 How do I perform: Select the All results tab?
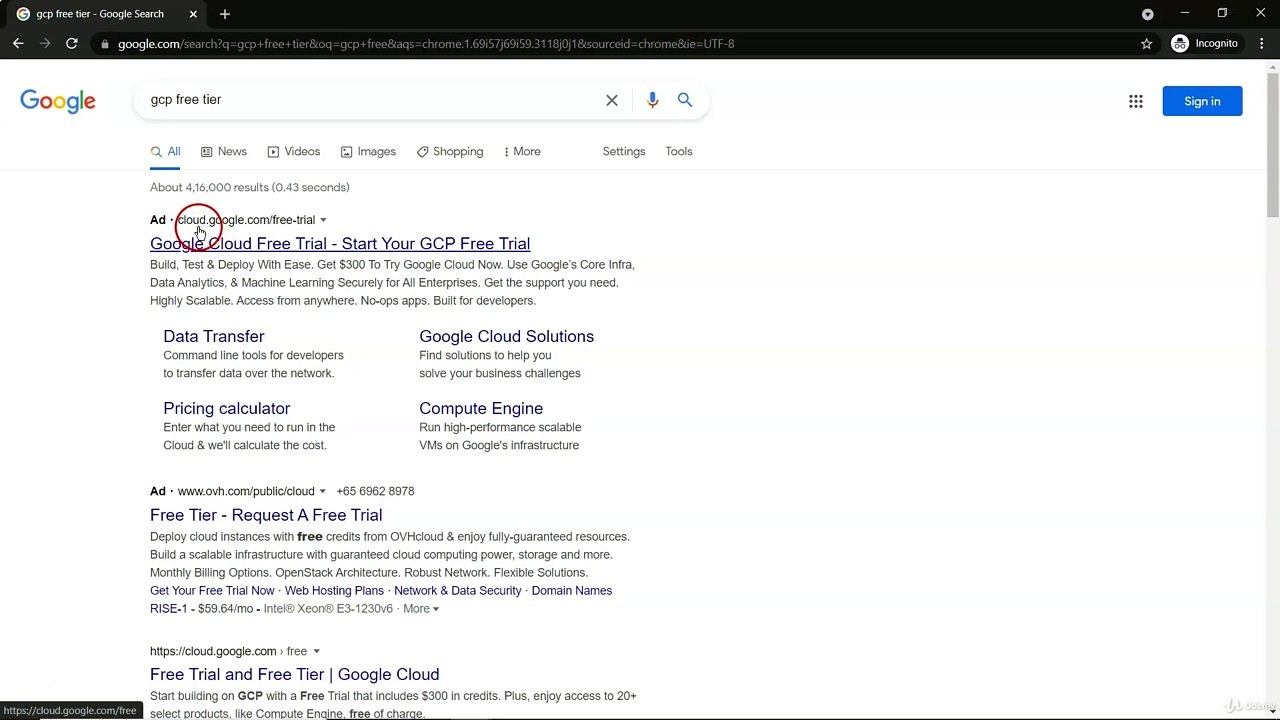[165, 152]
